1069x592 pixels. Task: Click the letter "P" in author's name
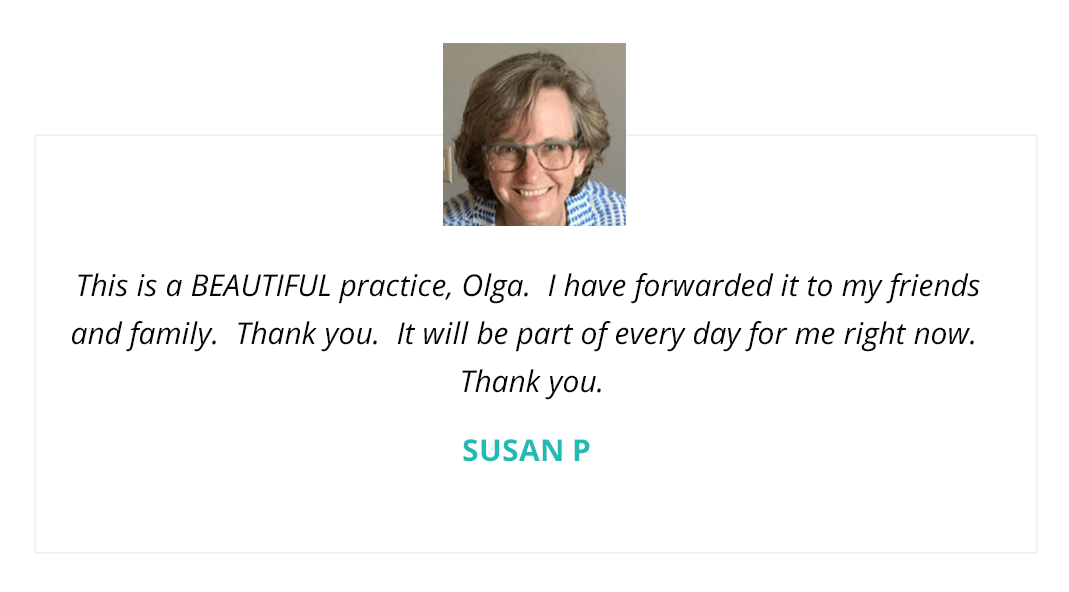(581, 451)
